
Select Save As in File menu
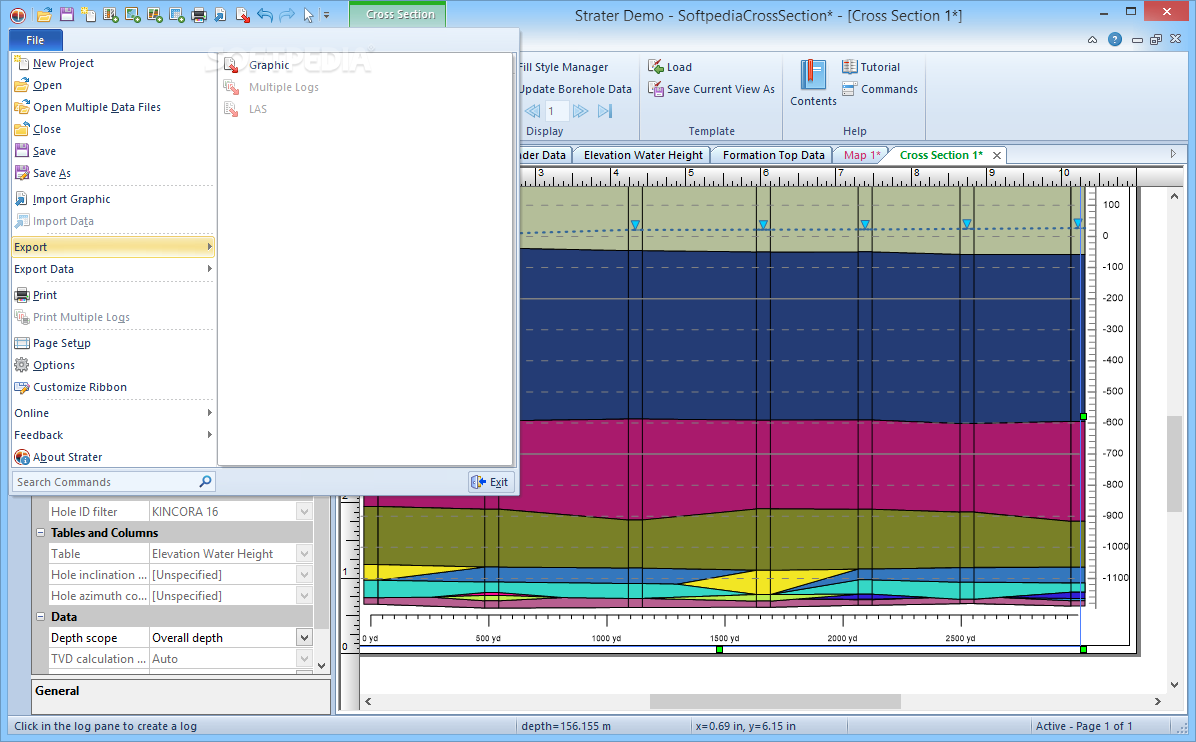(x=113, y=173)
